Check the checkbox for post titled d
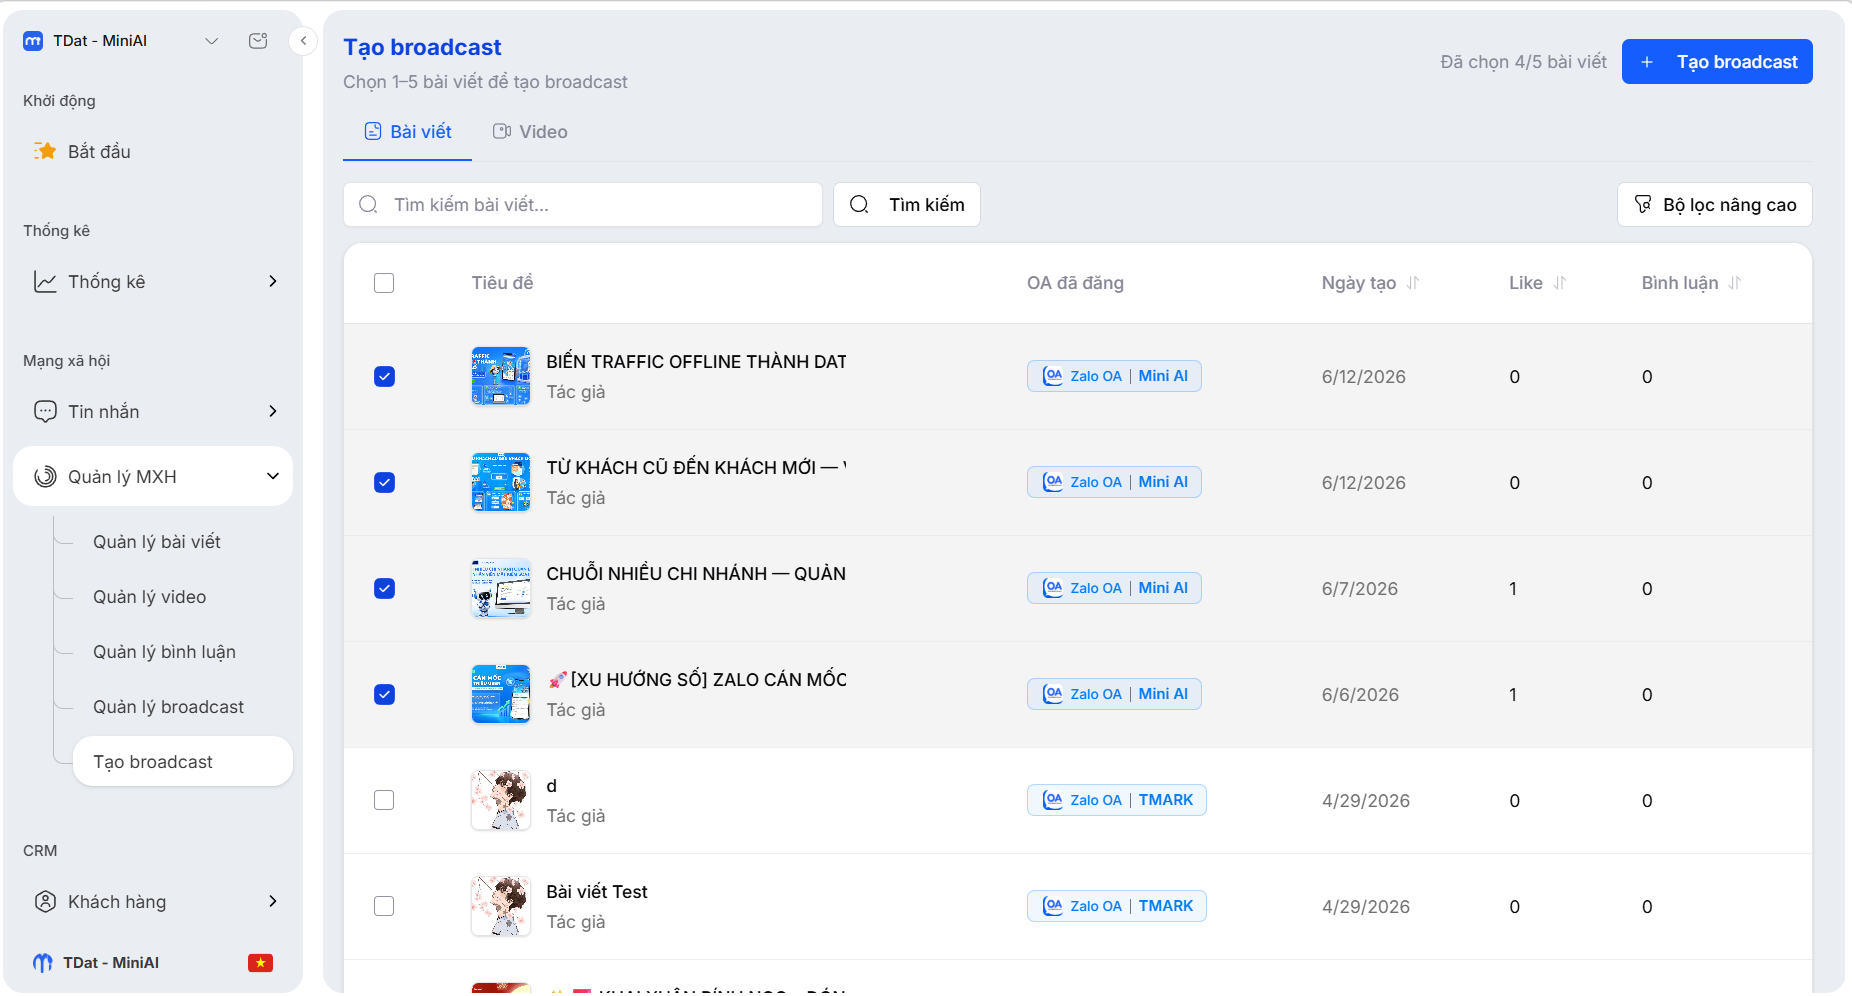Image resolution: width=1852 pixels, height=996 pixels. click(x=384, y=801)
